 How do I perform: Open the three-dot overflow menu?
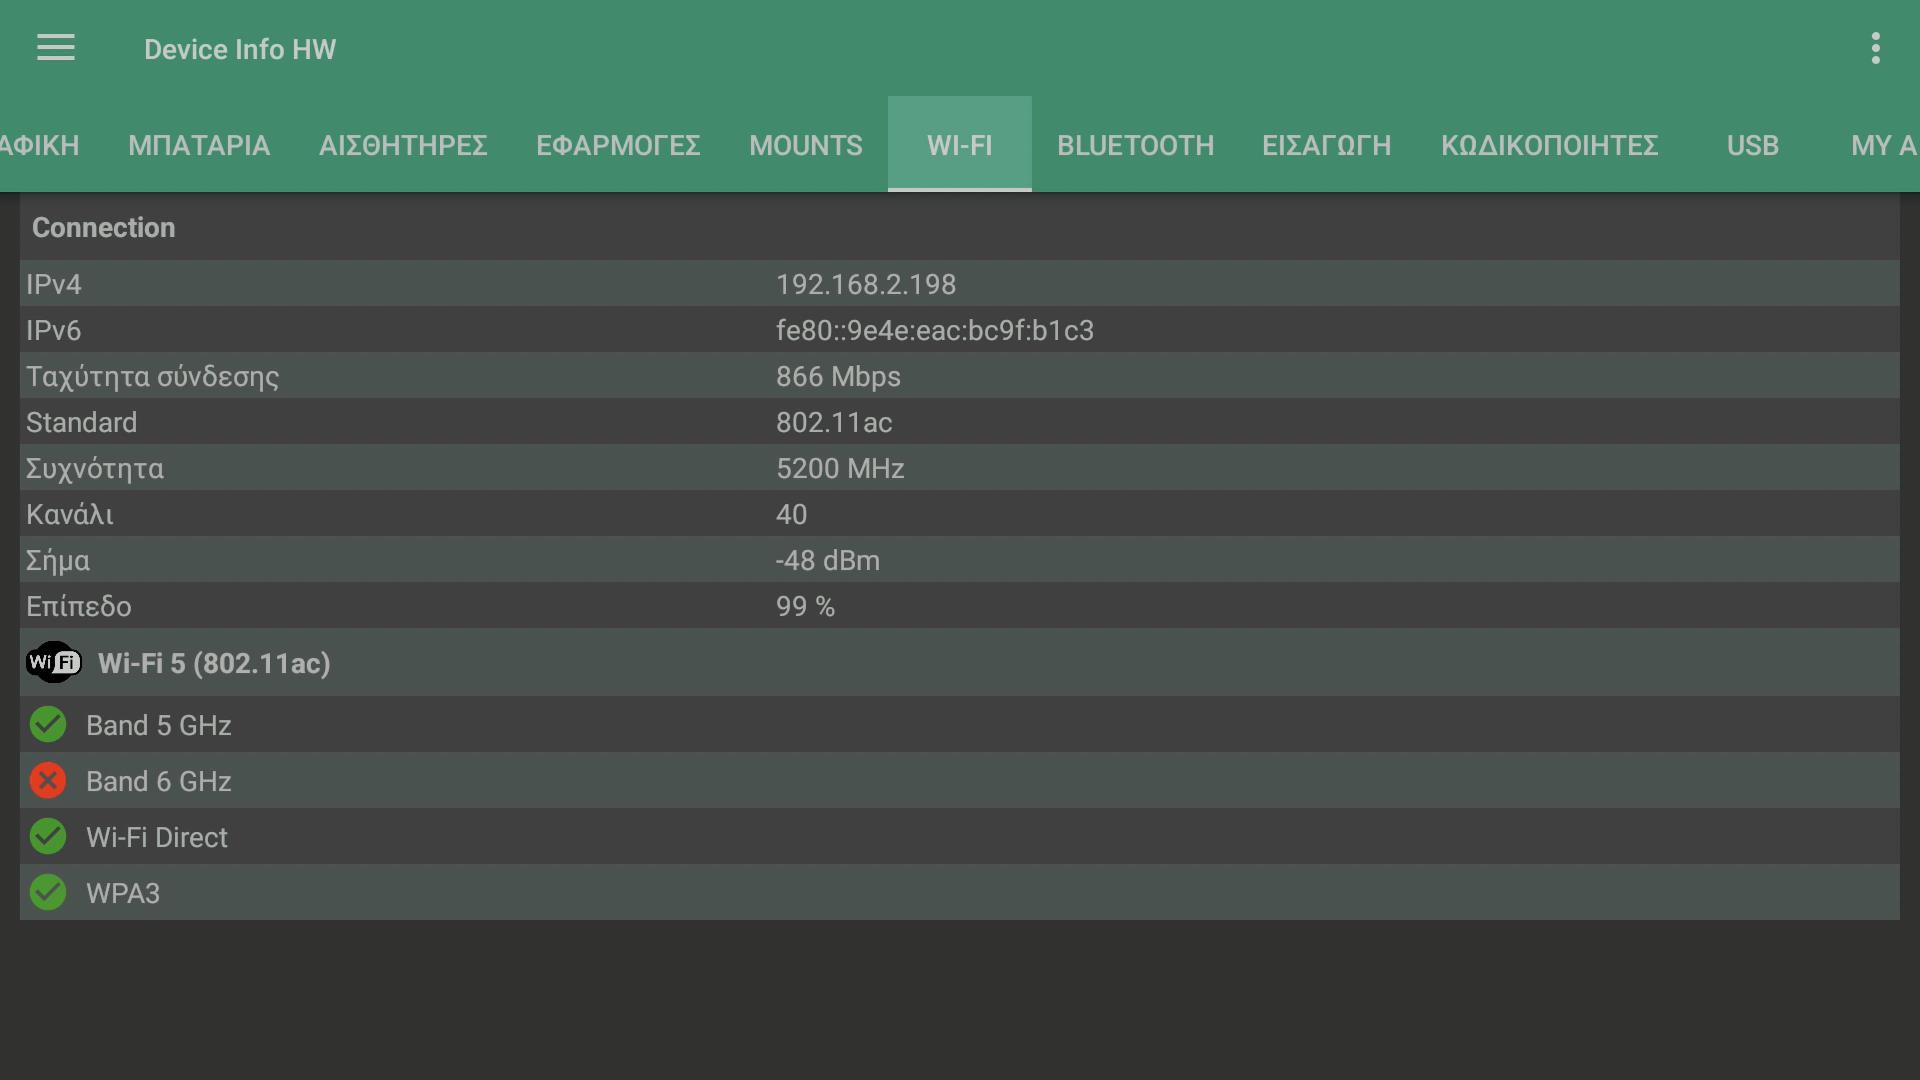click(1875, 48)
